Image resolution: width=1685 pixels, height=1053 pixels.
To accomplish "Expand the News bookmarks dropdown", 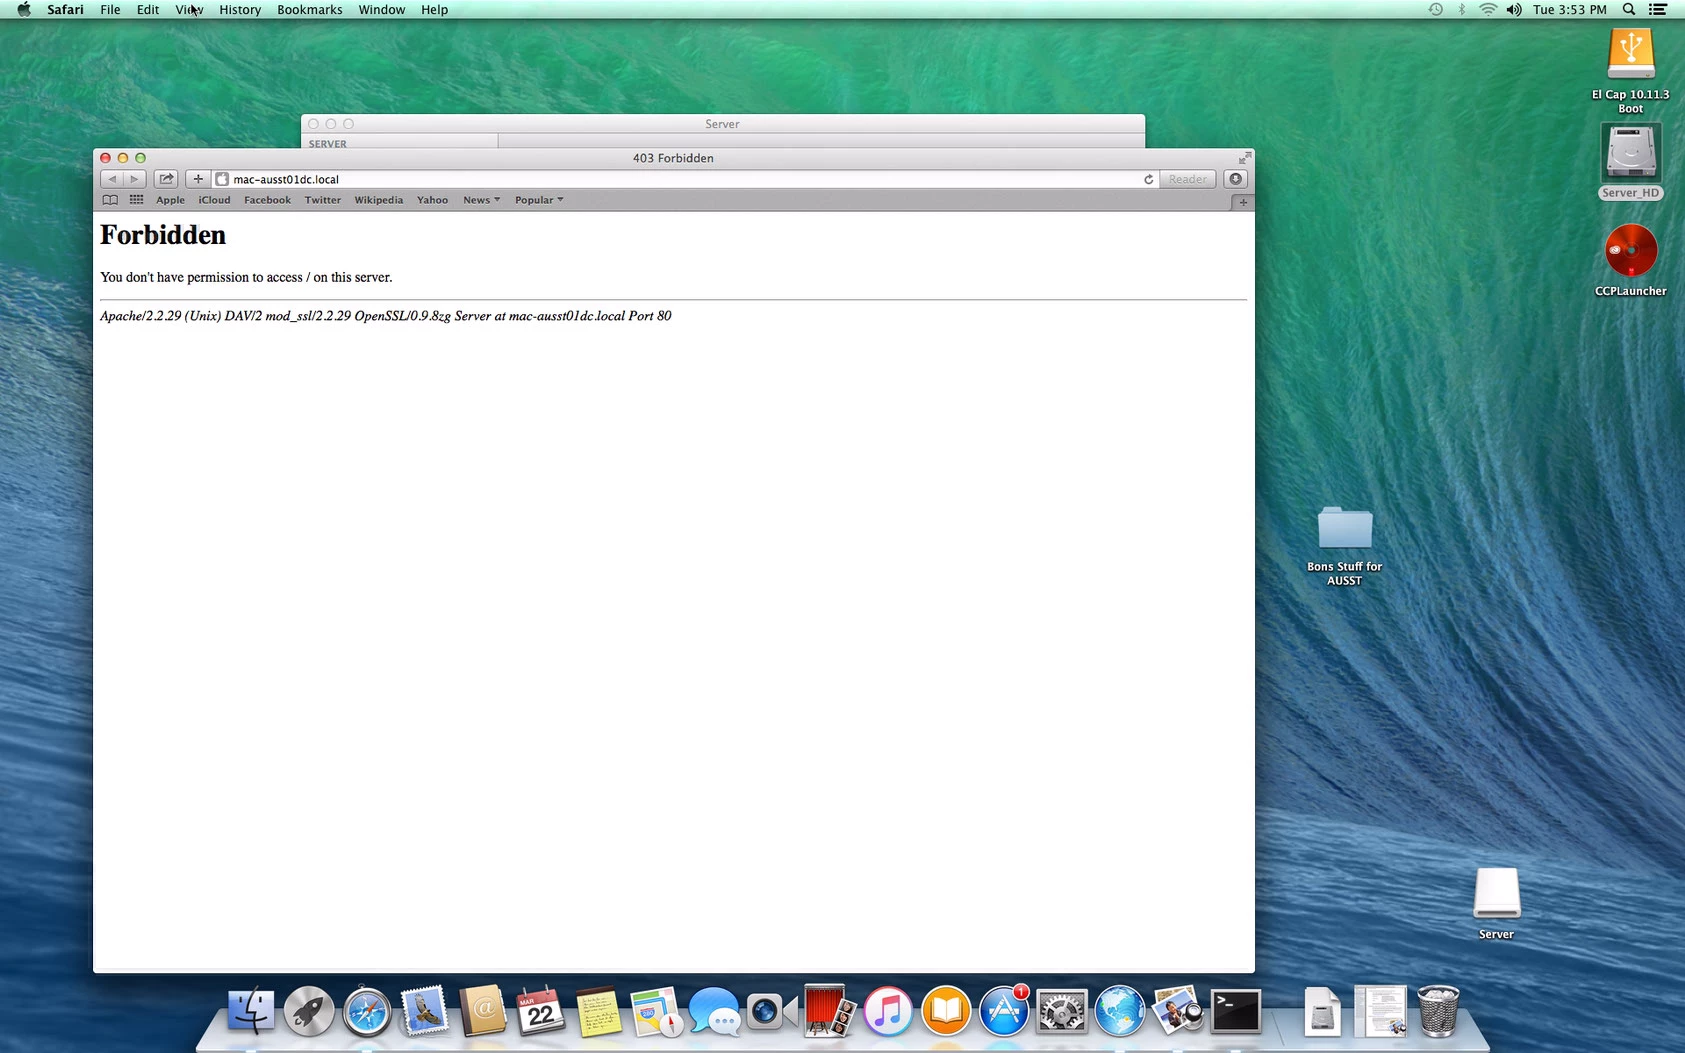I will 481,200.
